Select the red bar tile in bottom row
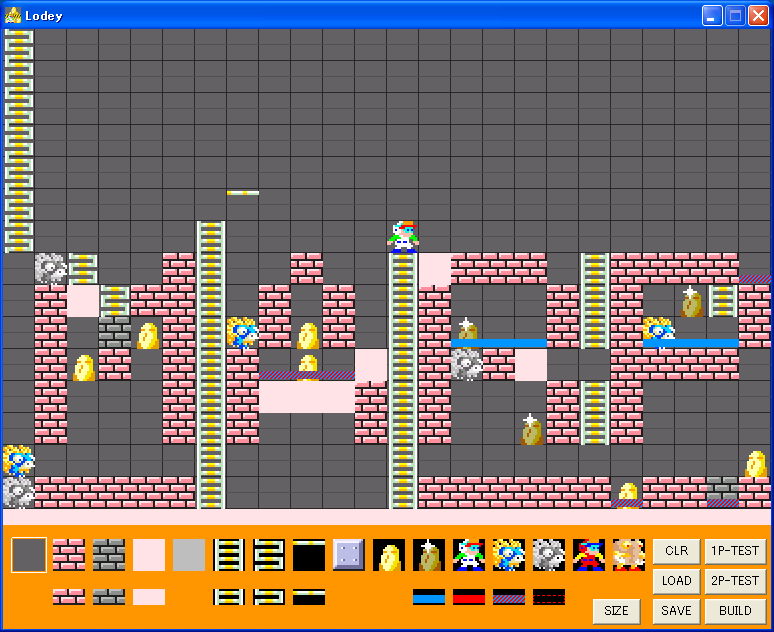The height and width of the screenshot is (632, 774). 469,597
